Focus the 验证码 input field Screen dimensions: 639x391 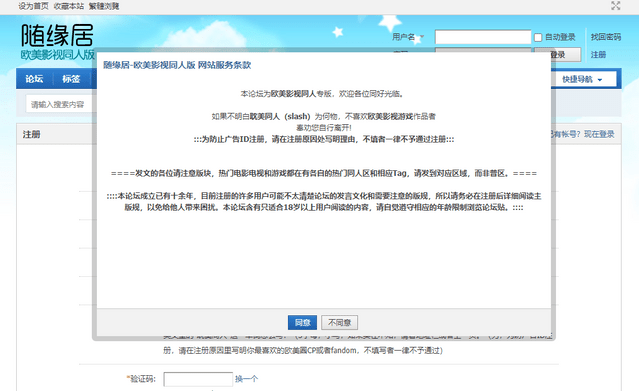click(198, 379)
